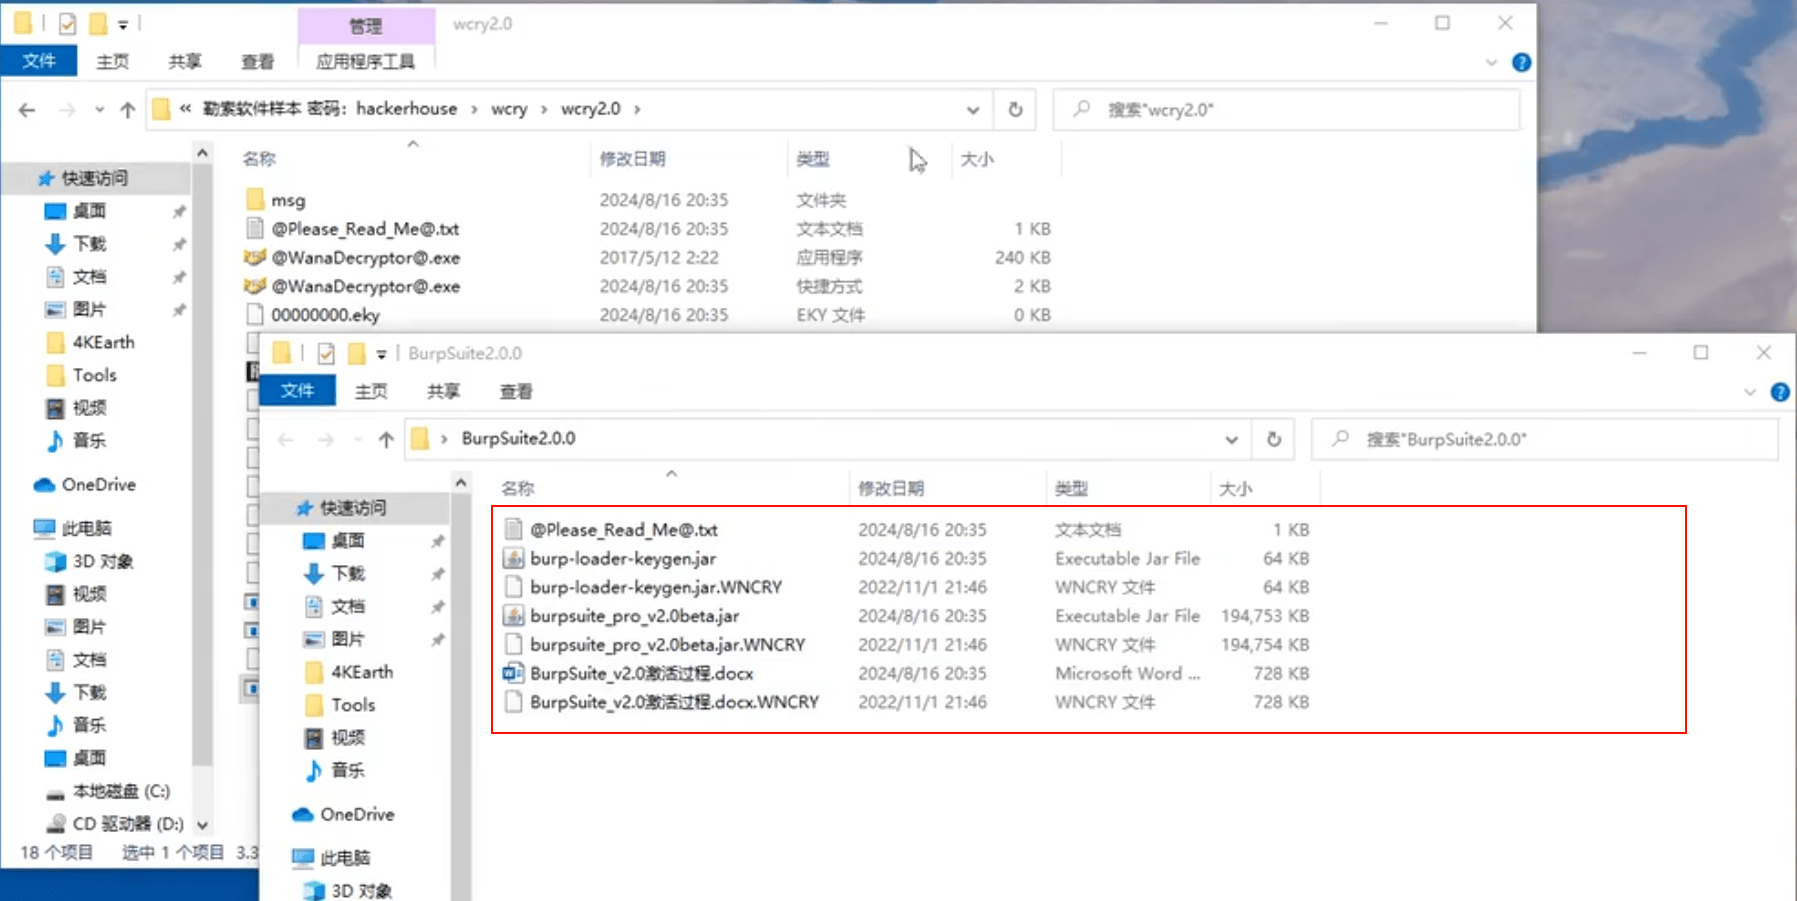Viewport: 1797px width, 901px height.
Task: Refresh the wcry2.0 folder view
Action: coord(1015,109)
